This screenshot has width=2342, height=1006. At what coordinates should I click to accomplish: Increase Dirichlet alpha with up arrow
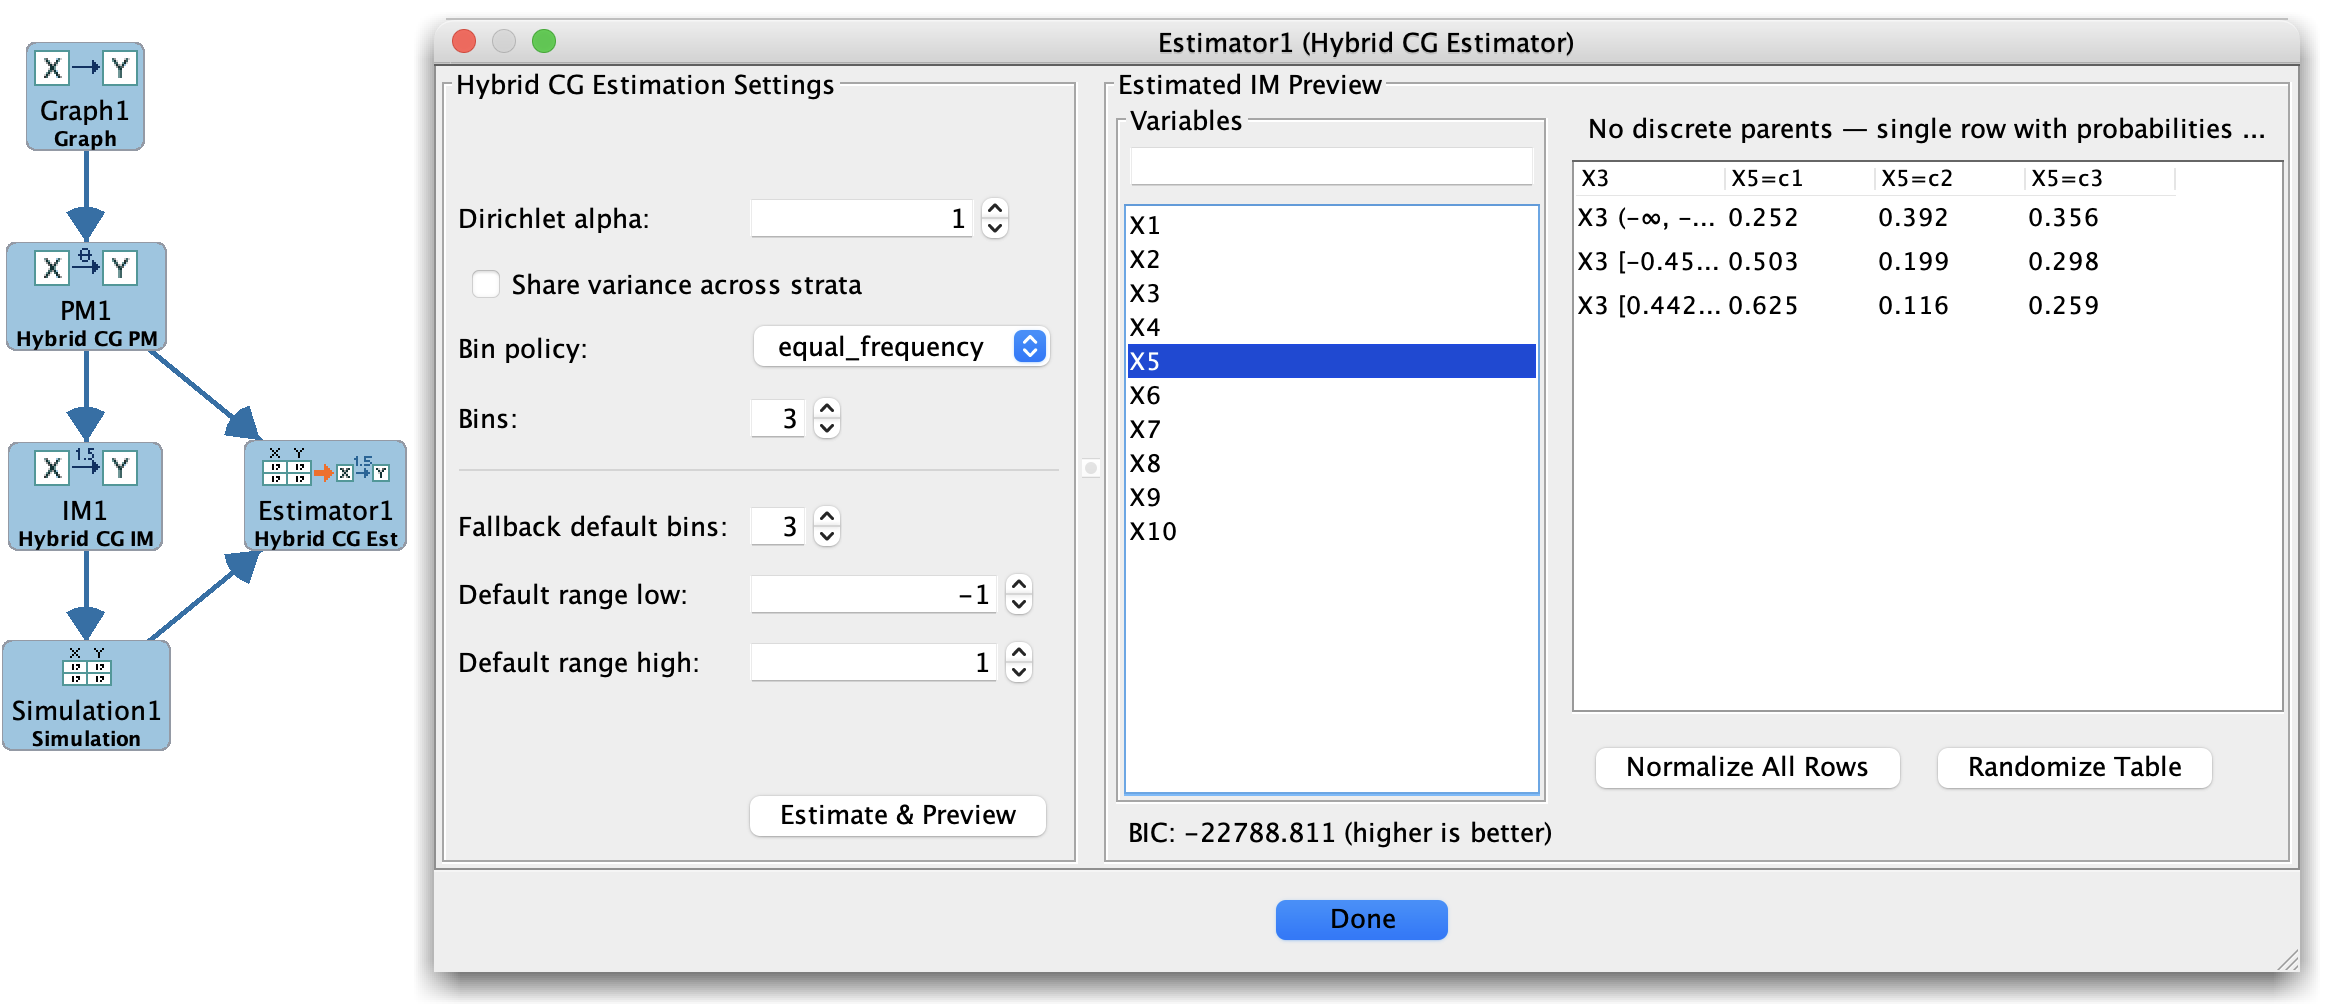click(x=995, y=209)
